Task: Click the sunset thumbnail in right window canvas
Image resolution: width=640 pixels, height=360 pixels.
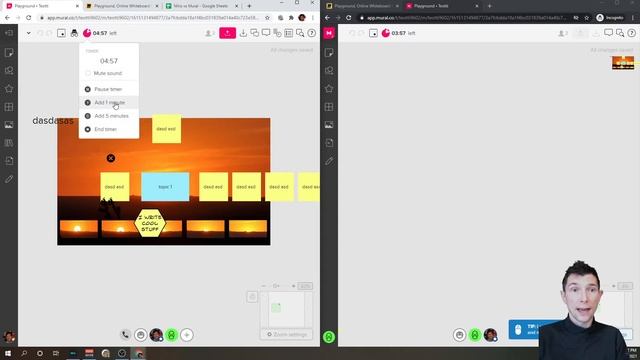Action: pyautogui.click(x=623, y=63)
